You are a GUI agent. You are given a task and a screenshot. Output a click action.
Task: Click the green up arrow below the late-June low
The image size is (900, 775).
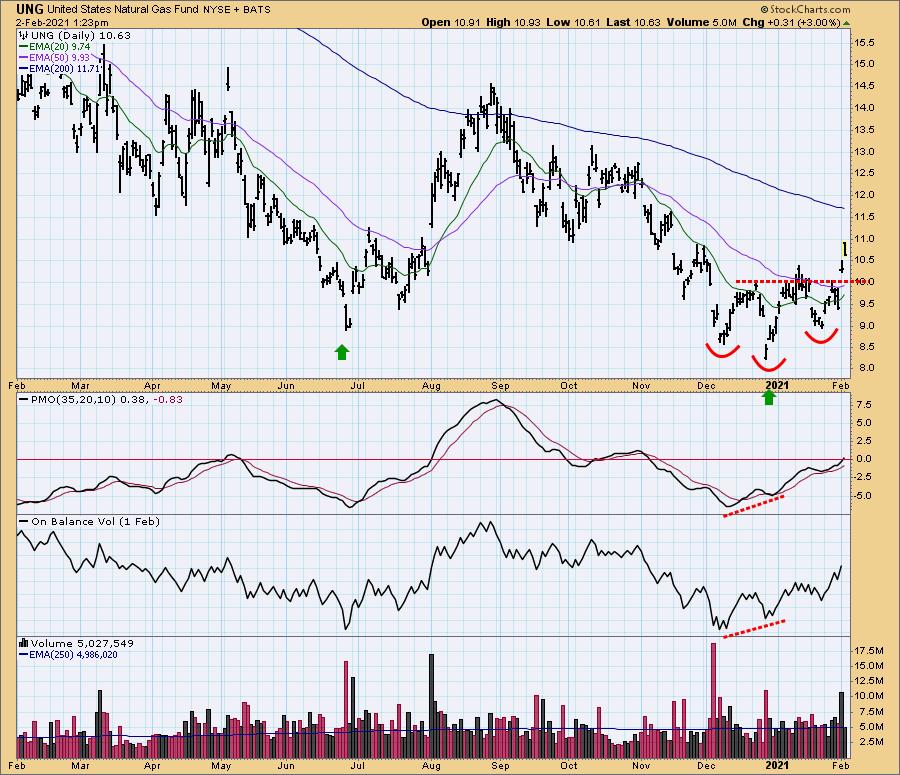point(342,352)
